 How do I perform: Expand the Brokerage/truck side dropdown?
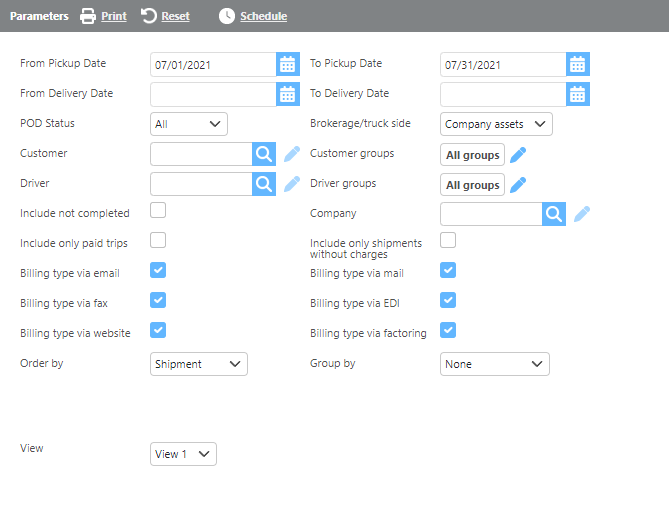[496, 124]
